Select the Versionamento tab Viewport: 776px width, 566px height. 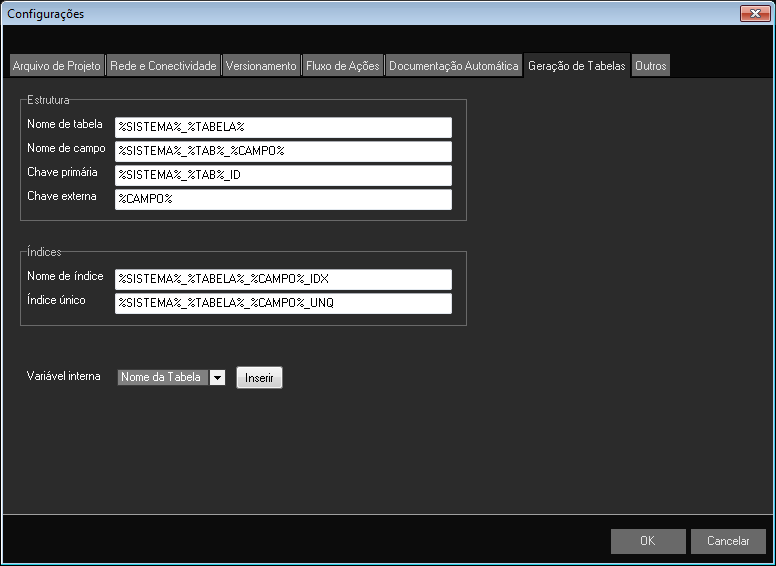click(x=261, y=66)
